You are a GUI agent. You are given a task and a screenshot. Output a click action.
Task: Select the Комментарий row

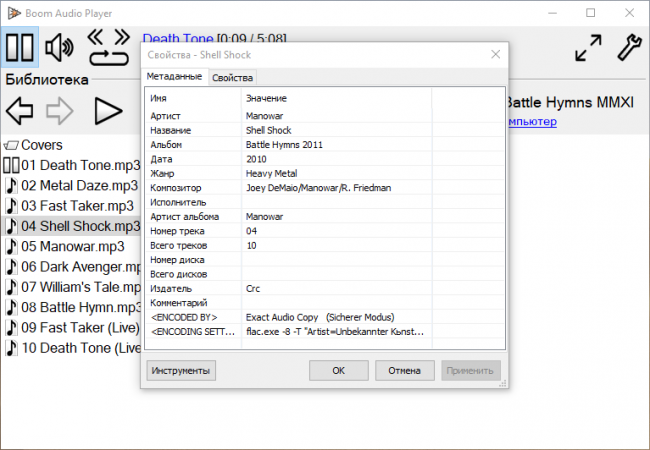tap(325, 303)
